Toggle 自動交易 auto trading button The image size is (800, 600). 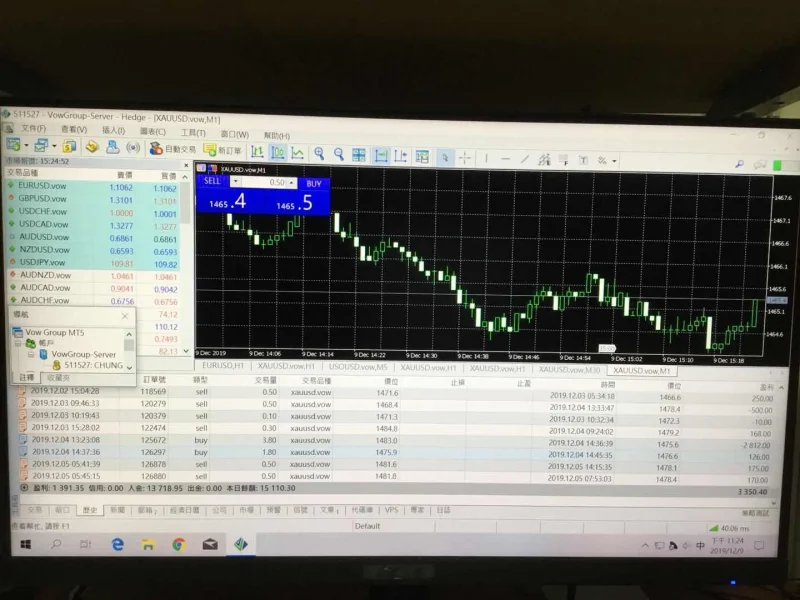pos(172,149)
